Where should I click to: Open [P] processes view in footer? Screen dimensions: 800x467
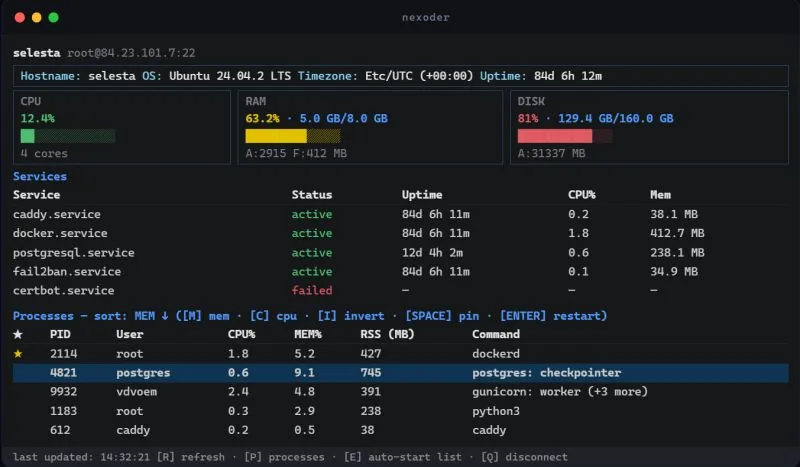[x=284, y=457]
